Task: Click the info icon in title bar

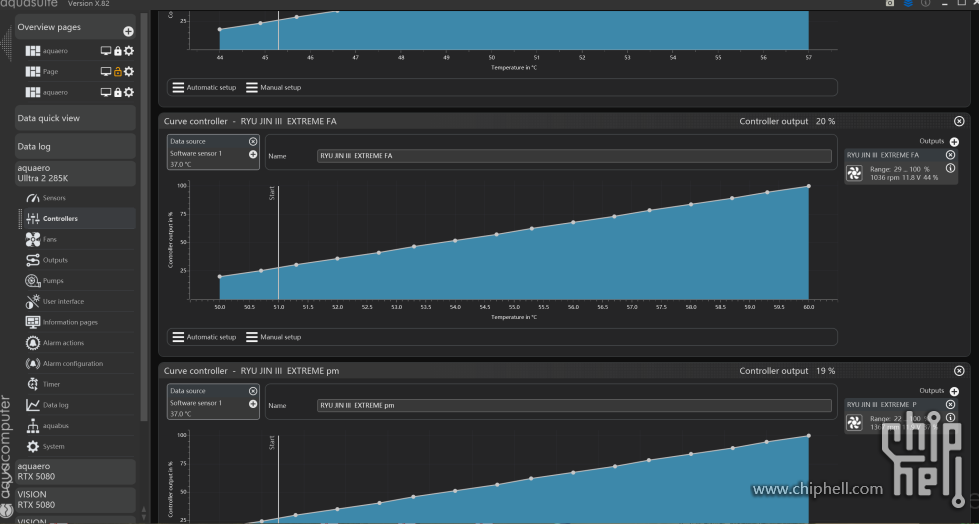Action: (x=926, y=3)
